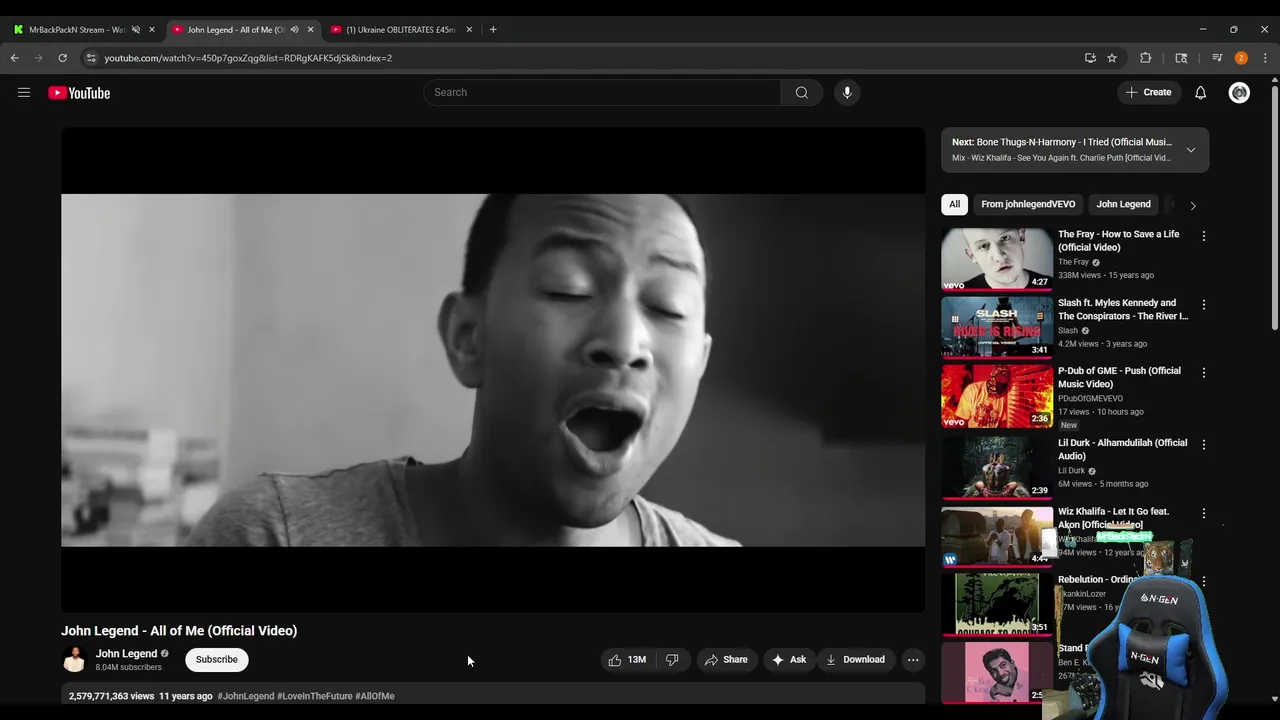The image size is (1280, 720).
Task: Open John Legend channel avatar
Action: pos(74,660)
